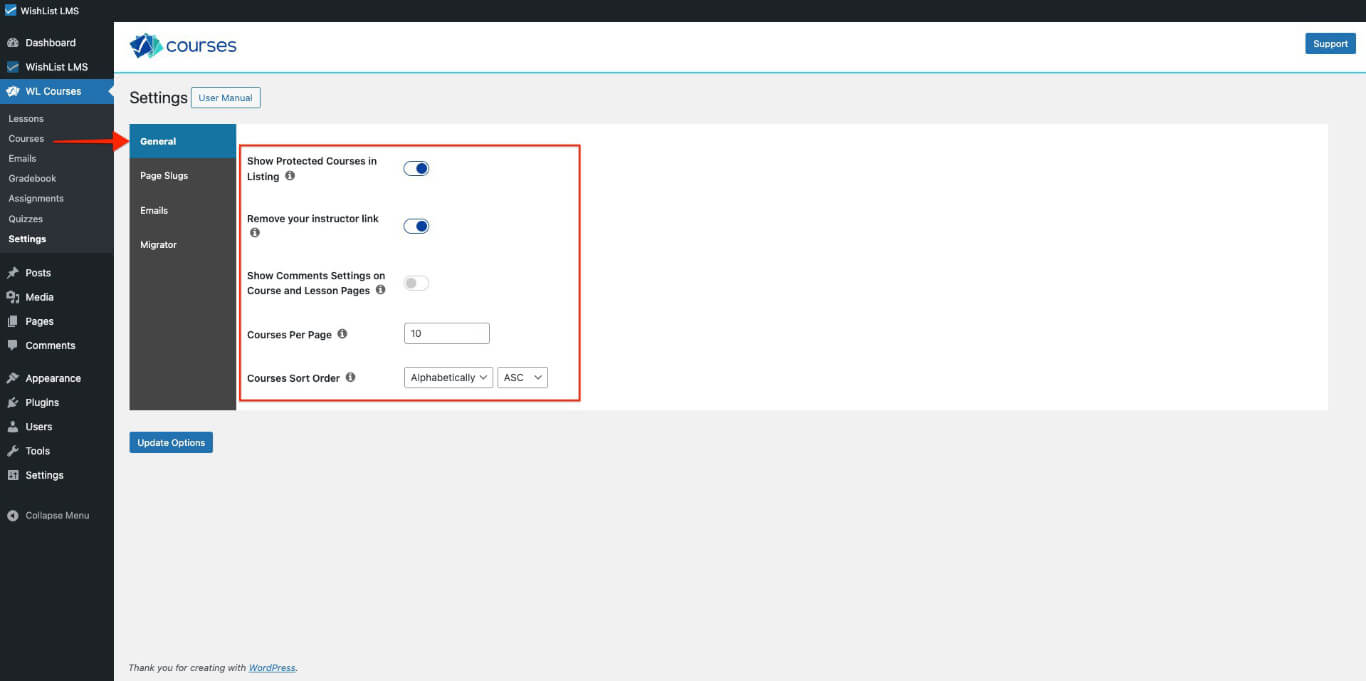
Task: Open the Media library icon
Action: pyautogui.click(x=12, y=297)
